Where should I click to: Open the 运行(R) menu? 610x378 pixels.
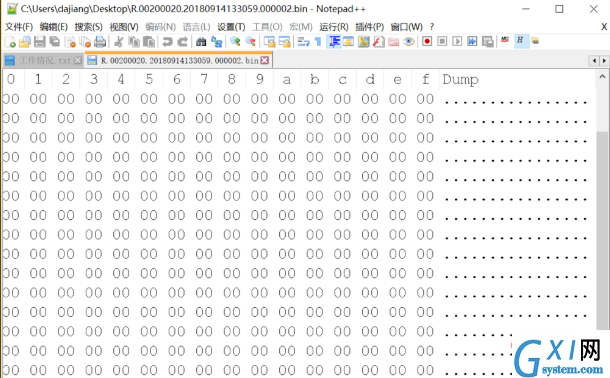click(334, 27)
